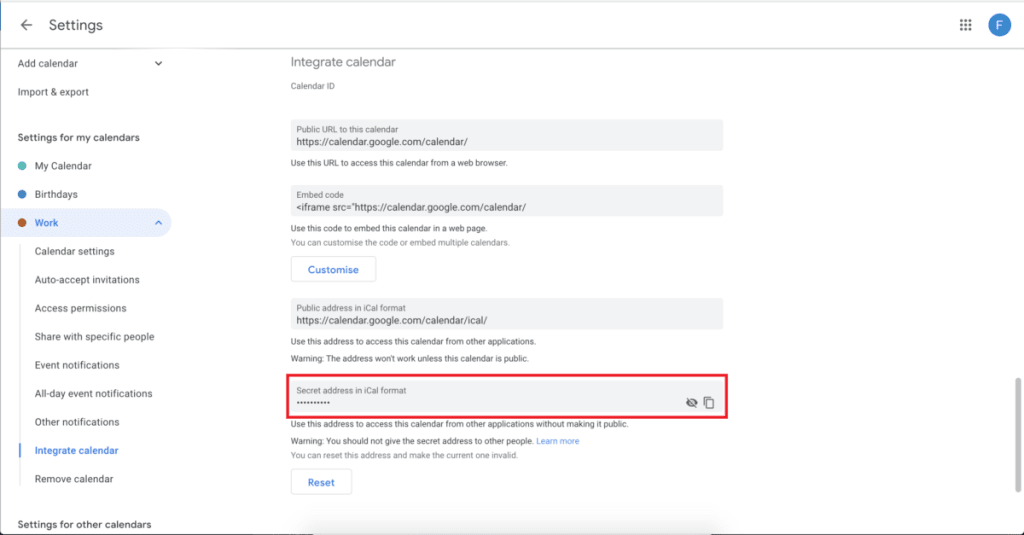Open Calendar settings section
This screenshot has width=1024, height=535.
click(x=74, y=251)
